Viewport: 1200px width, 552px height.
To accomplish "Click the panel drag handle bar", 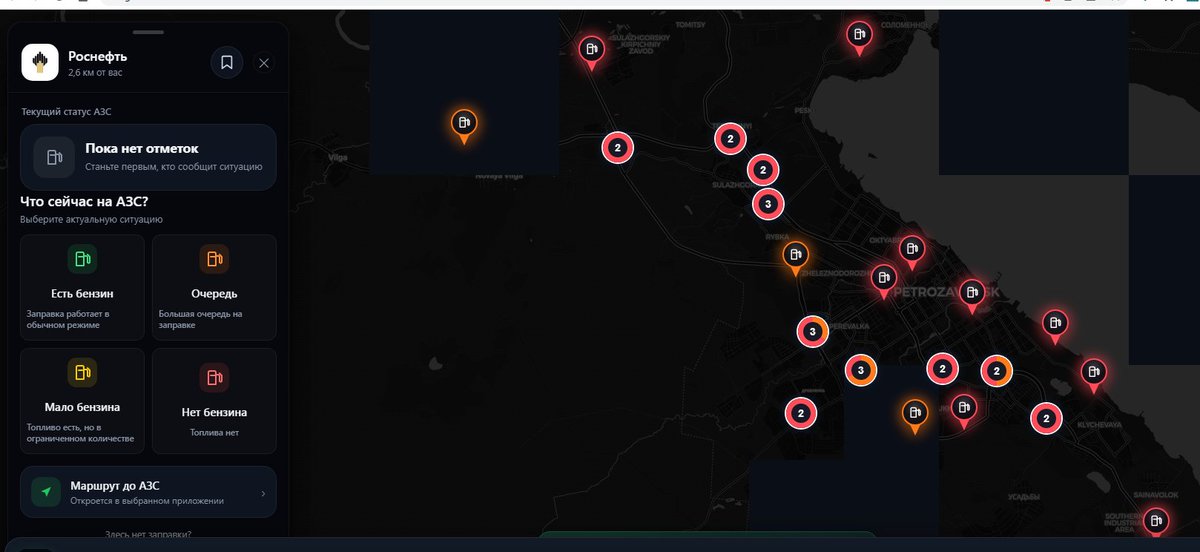I will click(x=148, y=32).
